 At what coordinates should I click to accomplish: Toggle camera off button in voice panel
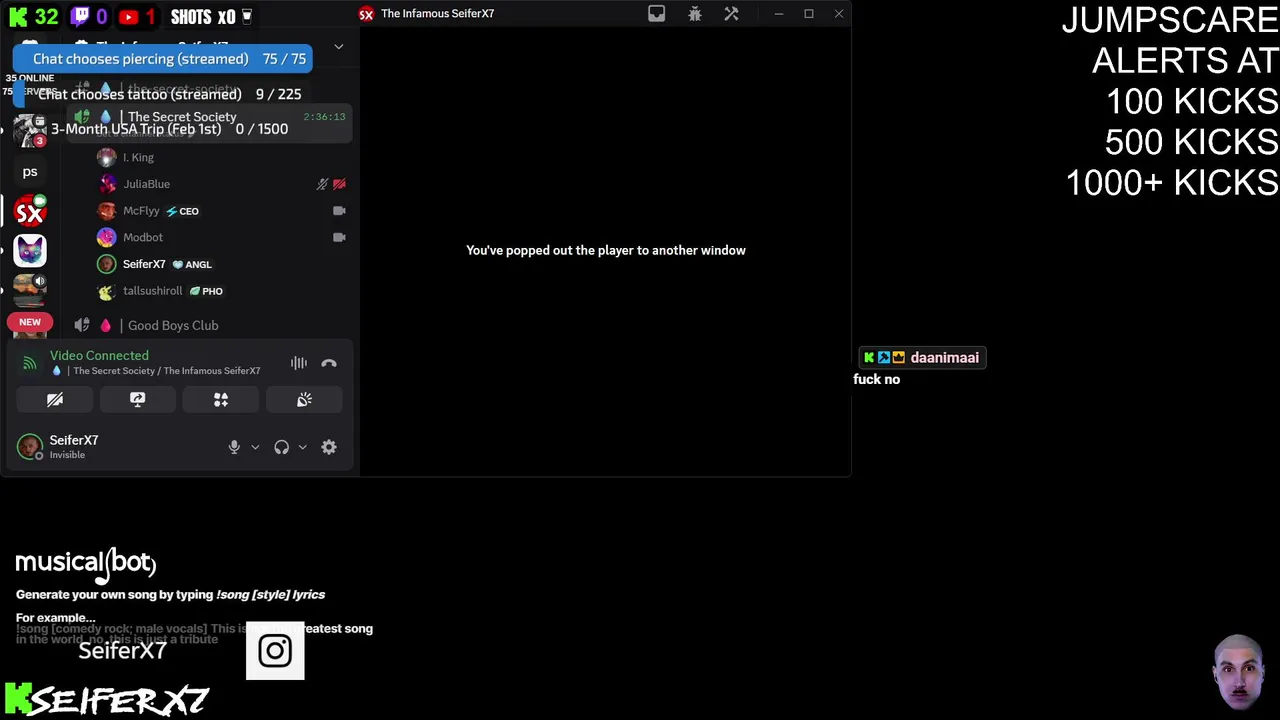tap(55, 399)
